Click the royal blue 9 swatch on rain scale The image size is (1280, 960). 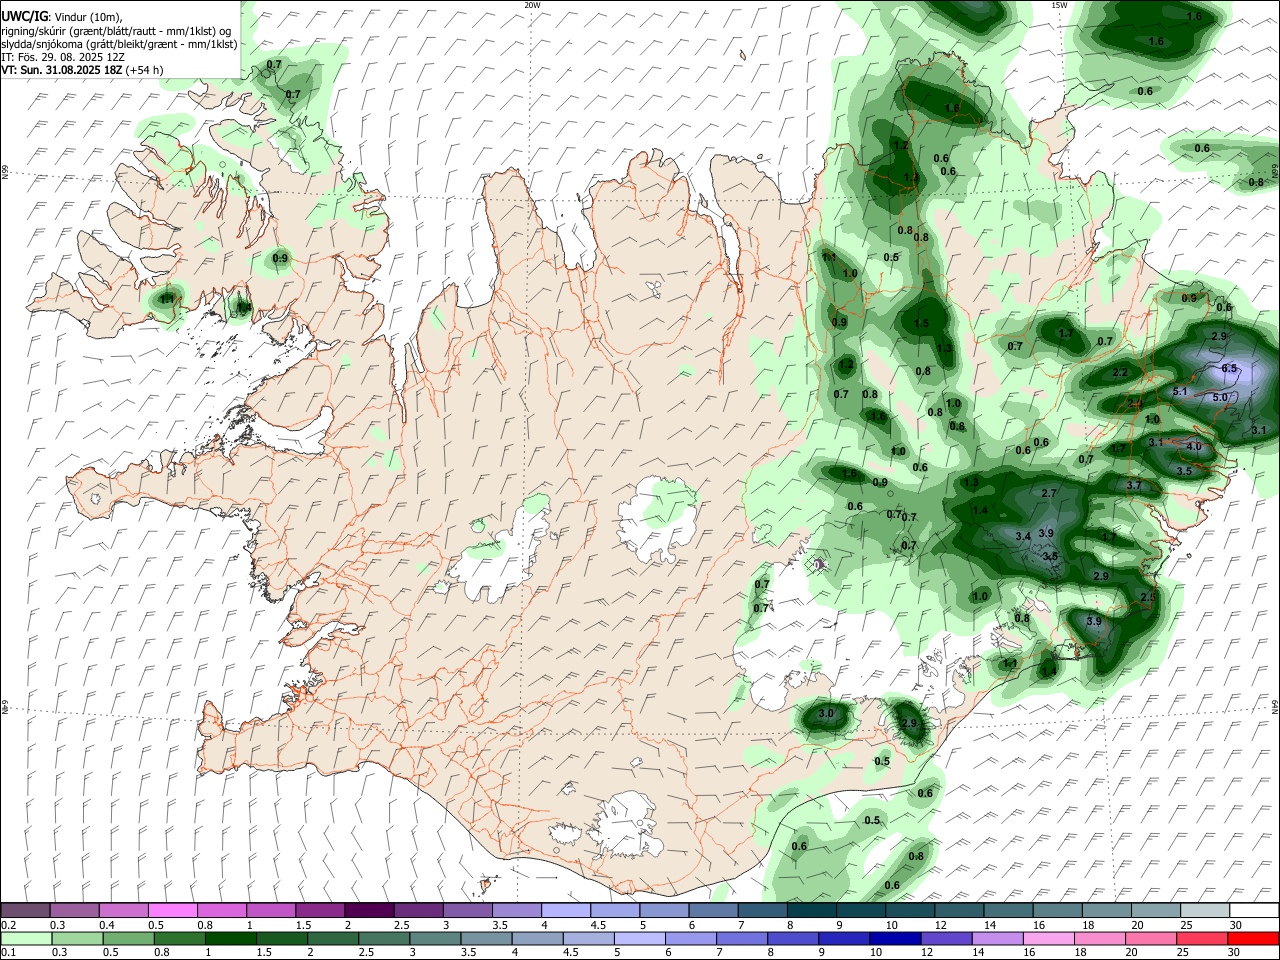[844, 938]
